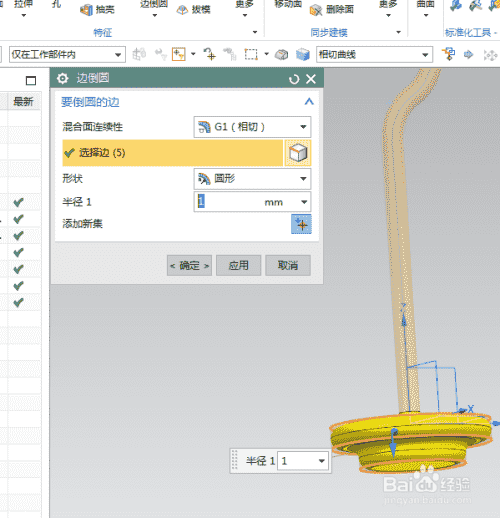Close the 边倒圆 dialog with the X
The height and width of the screenshot is (518, 500).
point(311,79)
